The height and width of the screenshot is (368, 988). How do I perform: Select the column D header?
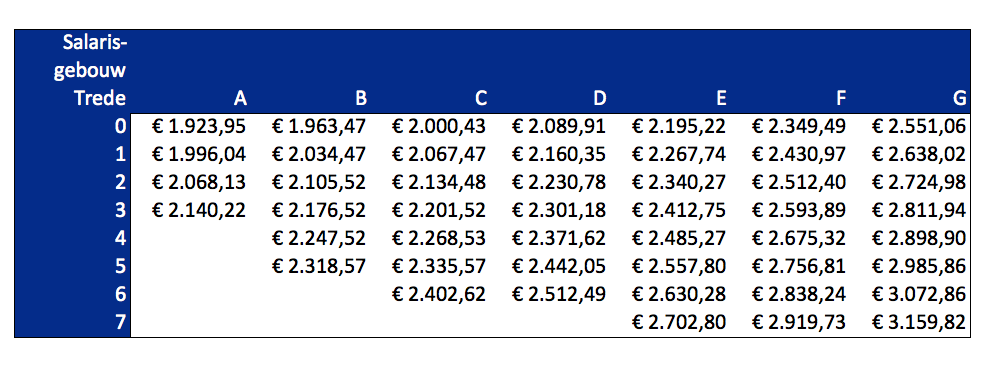(600, 98)
